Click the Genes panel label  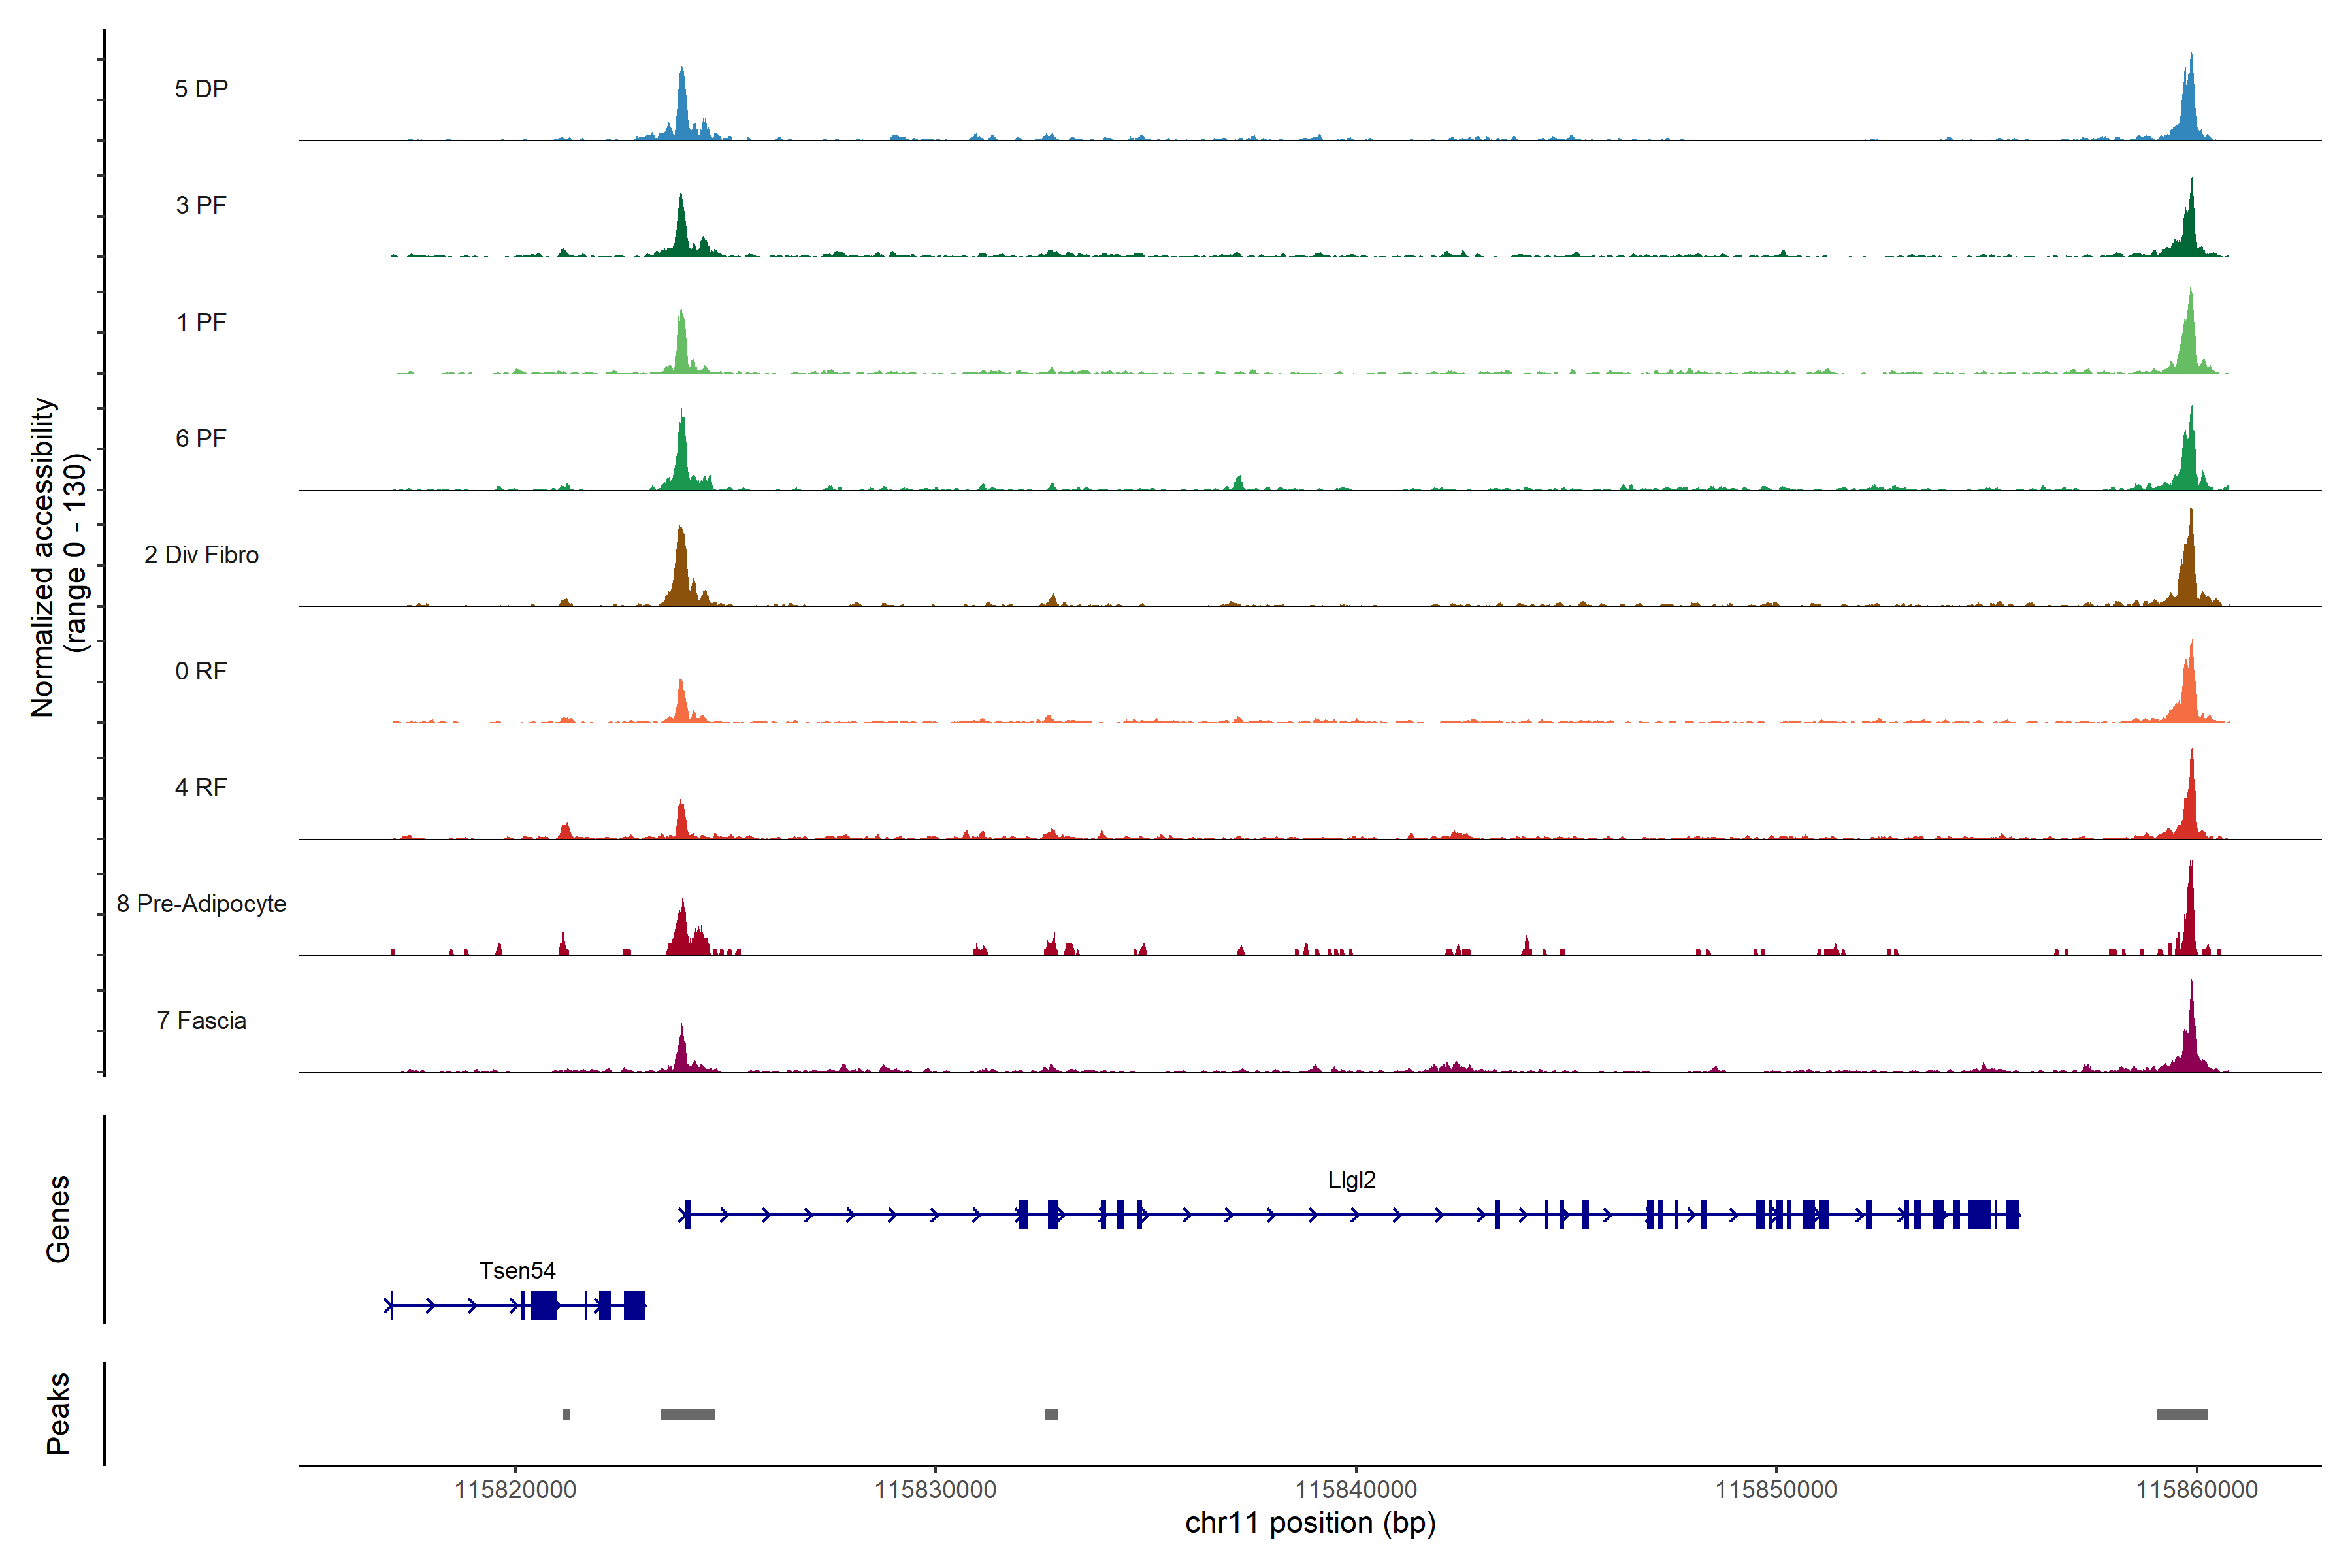[58, 1218]
